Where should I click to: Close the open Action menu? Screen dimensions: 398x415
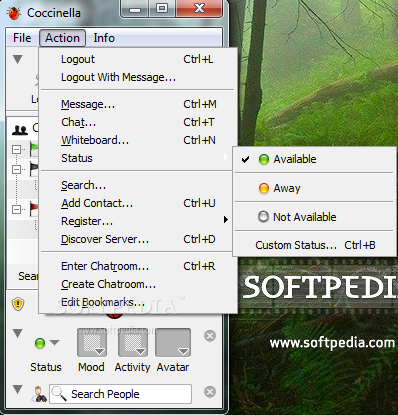click(63, 38)
